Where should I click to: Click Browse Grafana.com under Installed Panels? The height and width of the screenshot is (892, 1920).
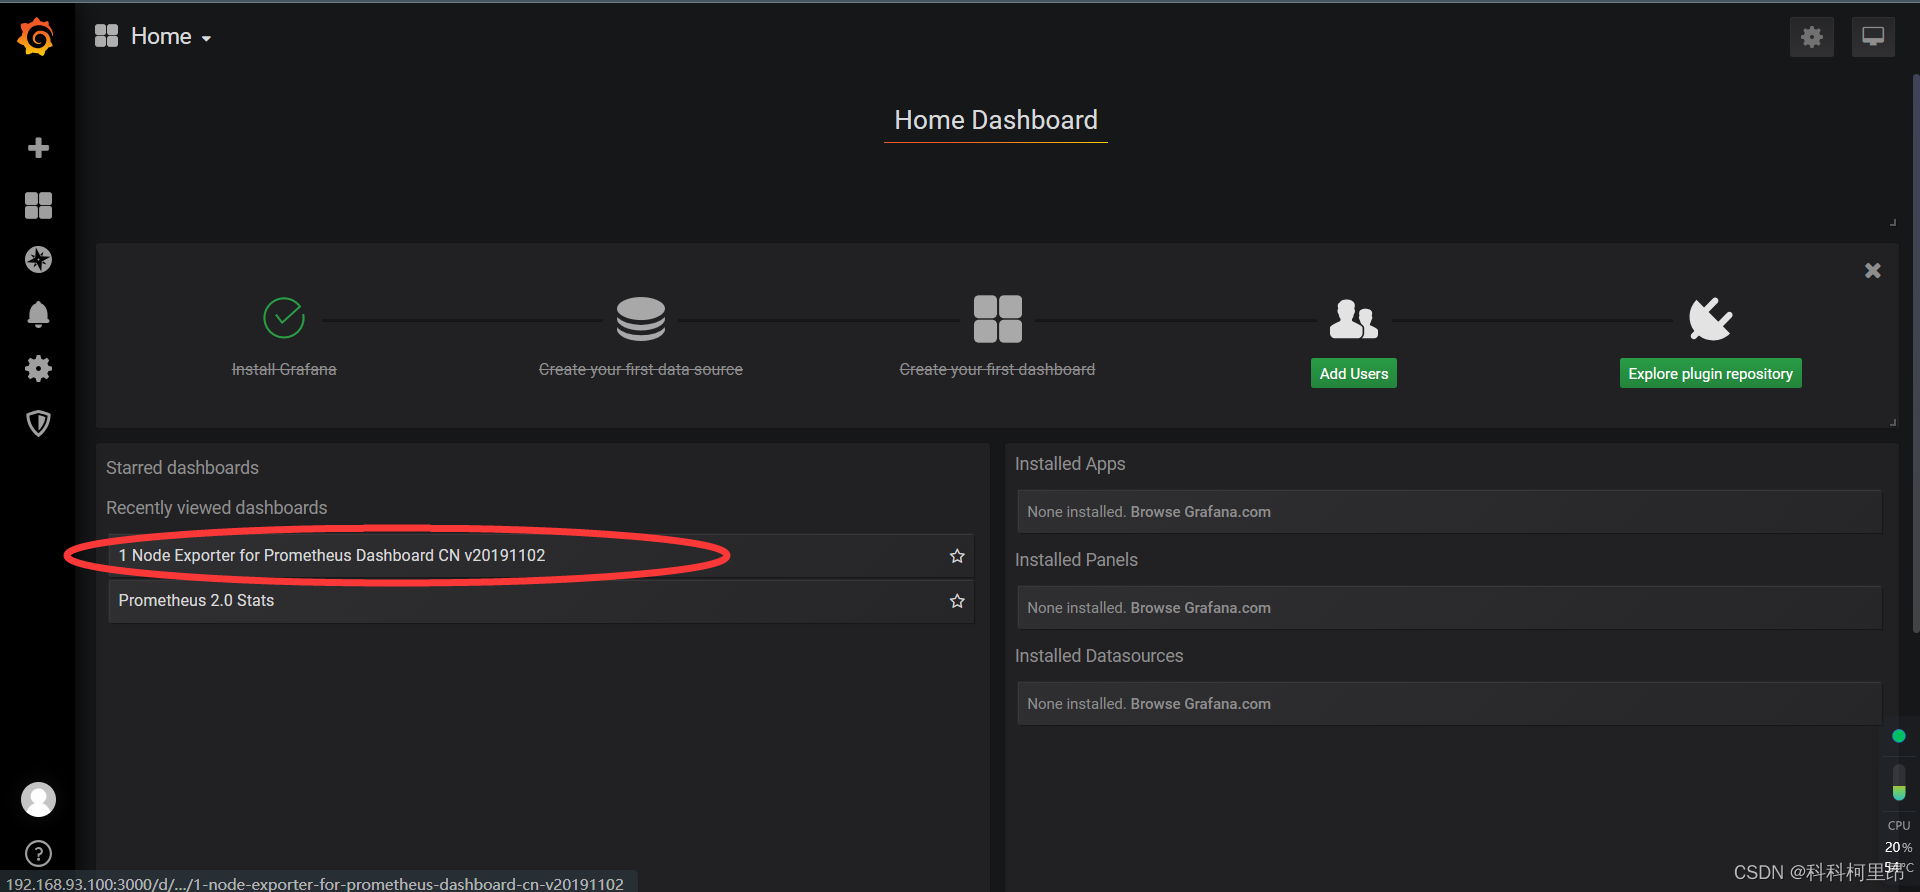tap(1200, 608)
